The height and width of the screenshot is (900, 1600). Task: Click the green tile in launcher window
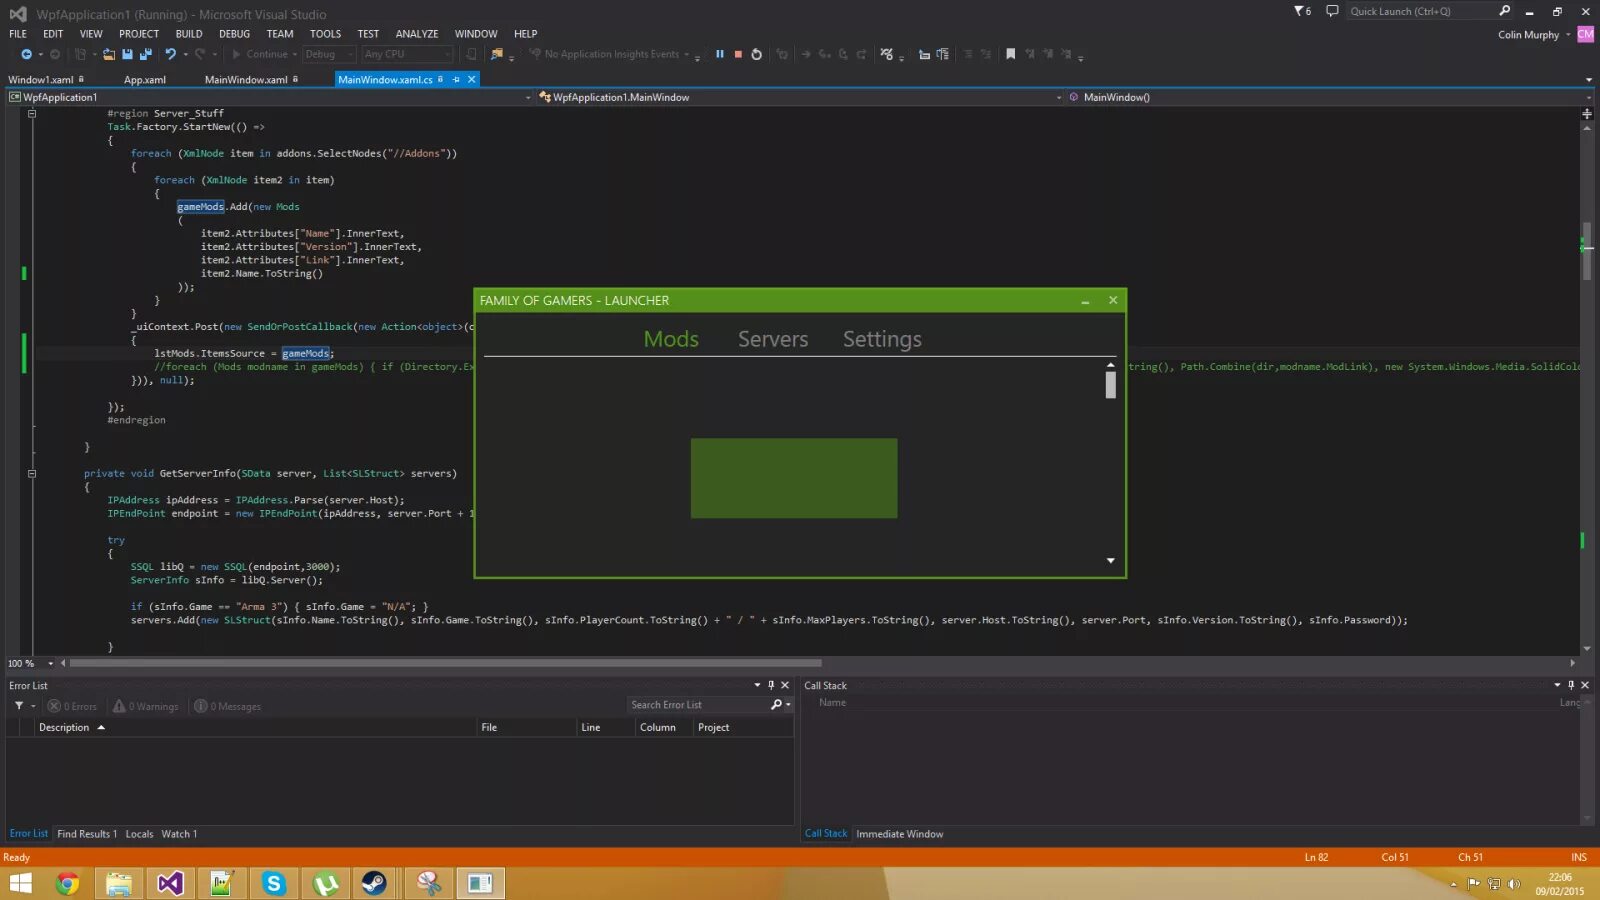[794, 478]
